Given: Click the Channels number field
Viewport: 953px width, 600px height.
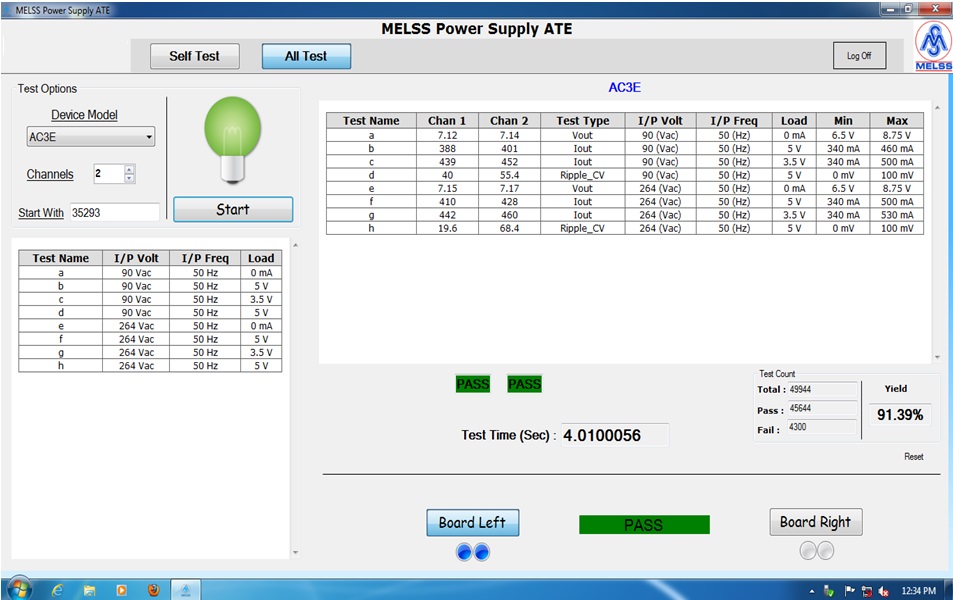Looking at the screenshot, I should click(x=109, y=174).
